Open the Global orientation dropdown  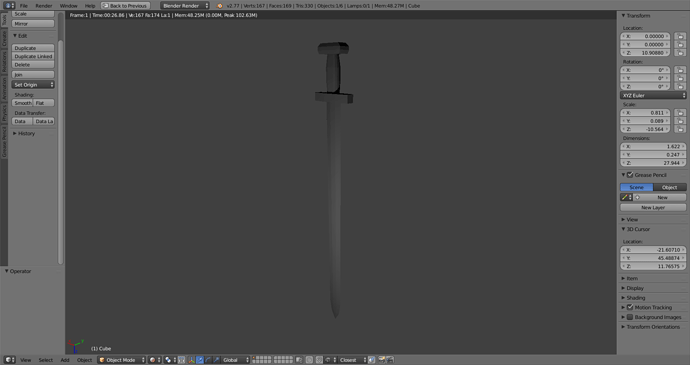235,360
